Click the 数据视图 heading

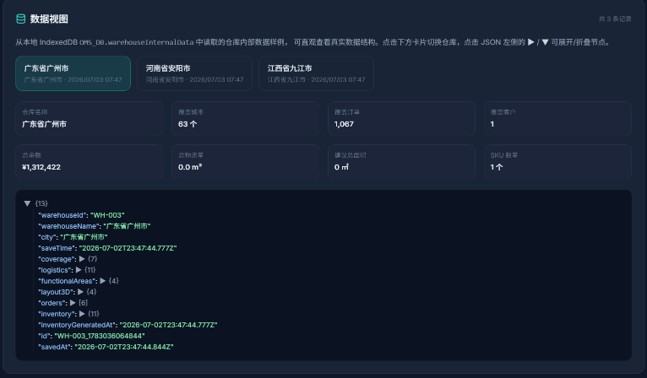(x=49, y=19)
